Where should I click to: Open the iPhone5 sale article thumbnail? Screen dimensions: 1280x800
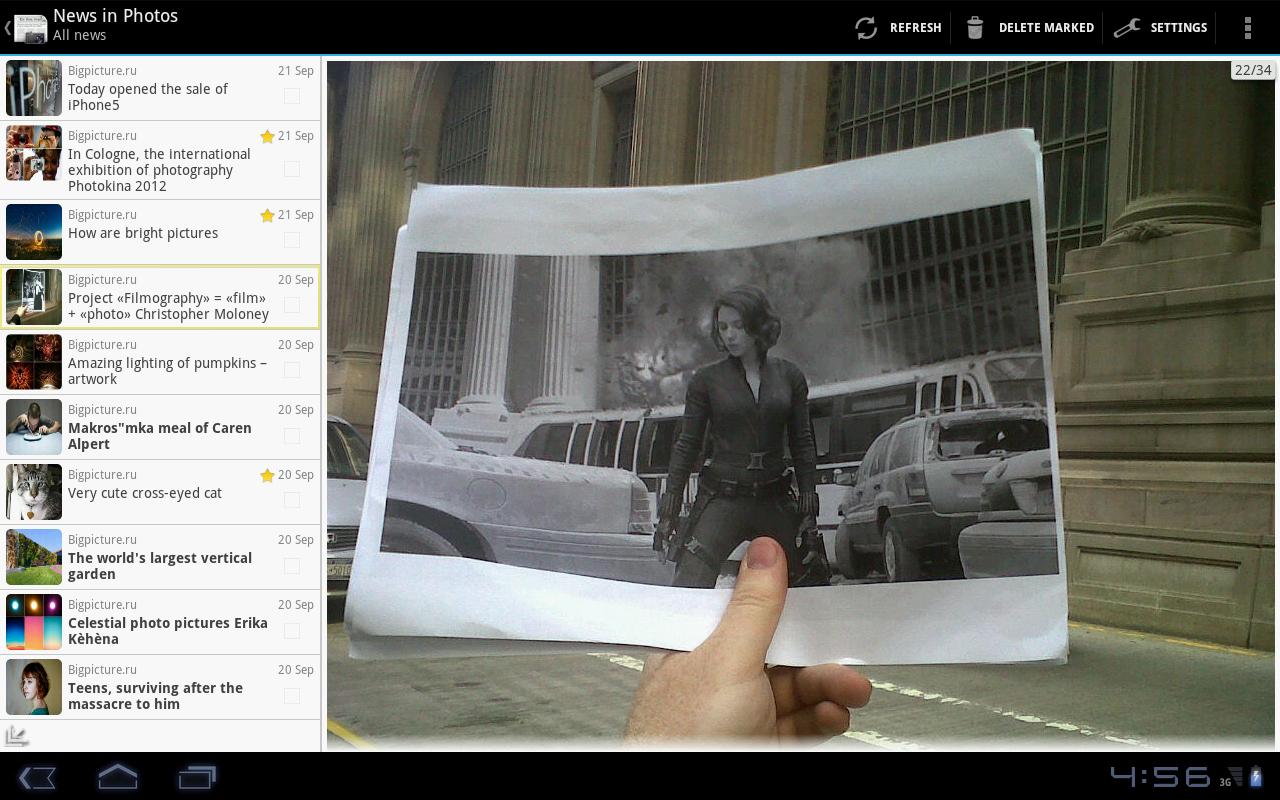click(x=34, y=88)
